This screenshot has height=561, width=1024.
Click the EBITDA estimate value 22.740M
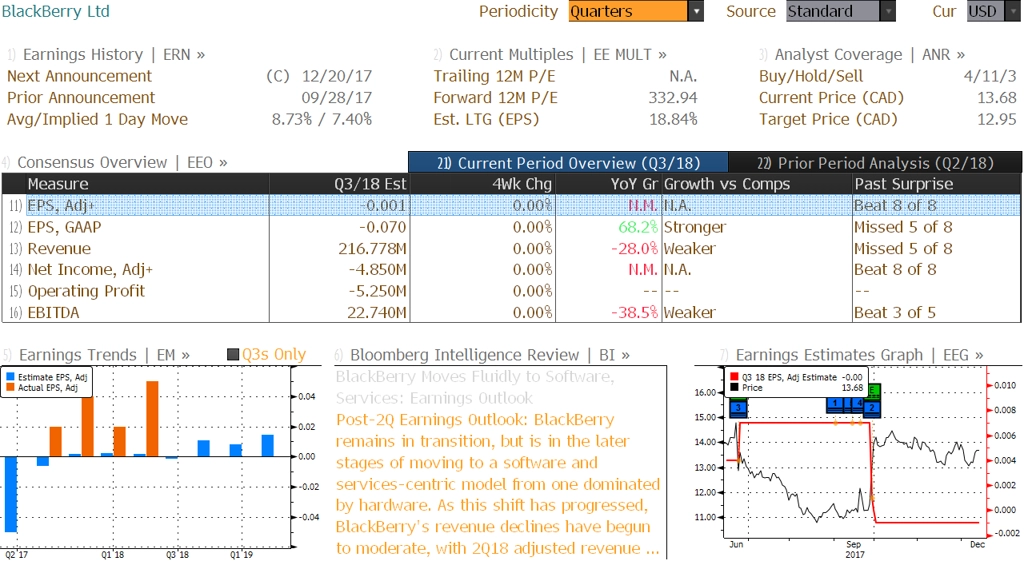pos(377,313)
